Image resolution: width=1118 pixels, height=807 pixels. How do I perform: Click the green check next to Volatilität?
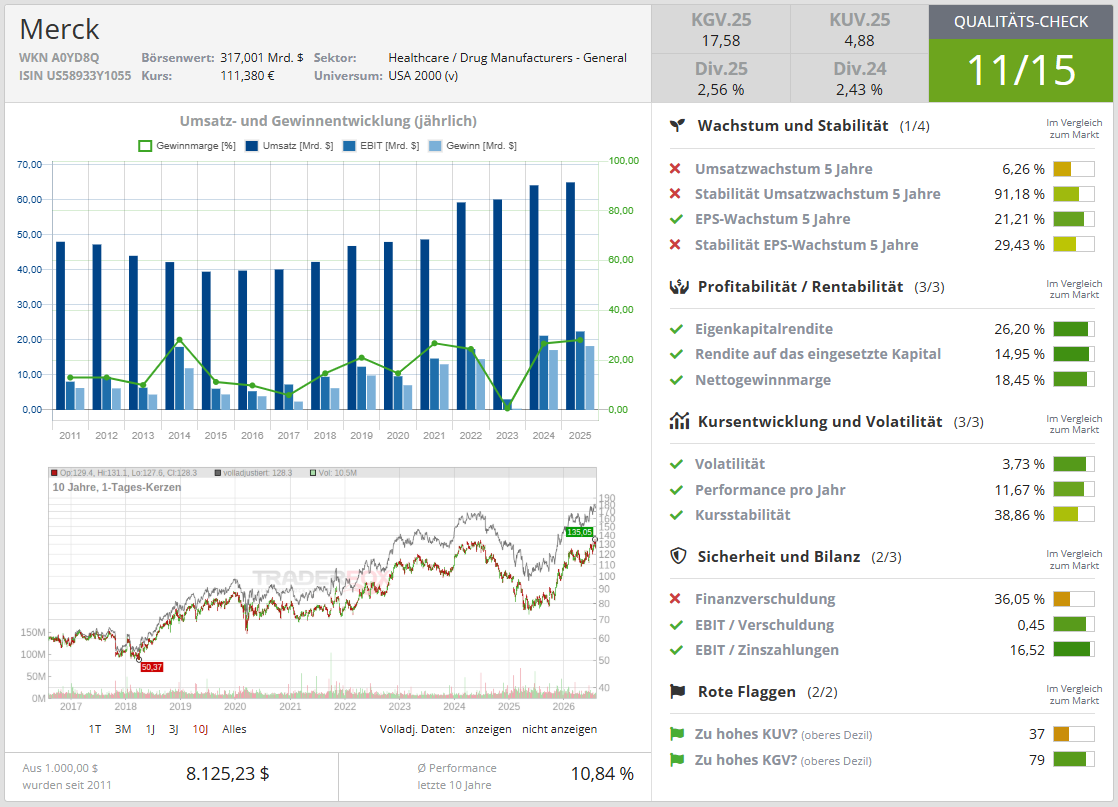[677, 464]
